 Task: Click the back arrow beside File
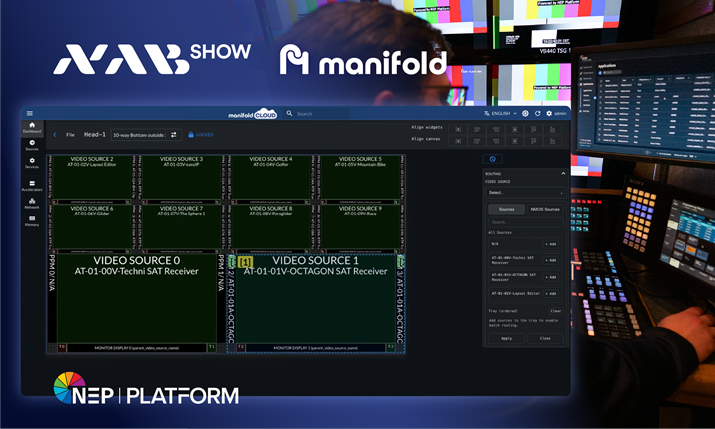(55, 134)
